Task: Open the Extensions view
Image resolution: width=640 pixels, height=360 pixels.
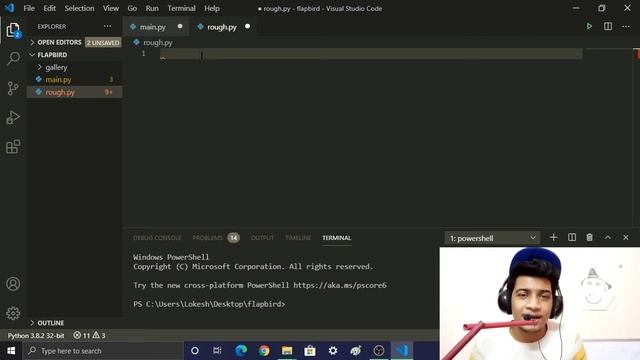Action: (x=13, y=147)
